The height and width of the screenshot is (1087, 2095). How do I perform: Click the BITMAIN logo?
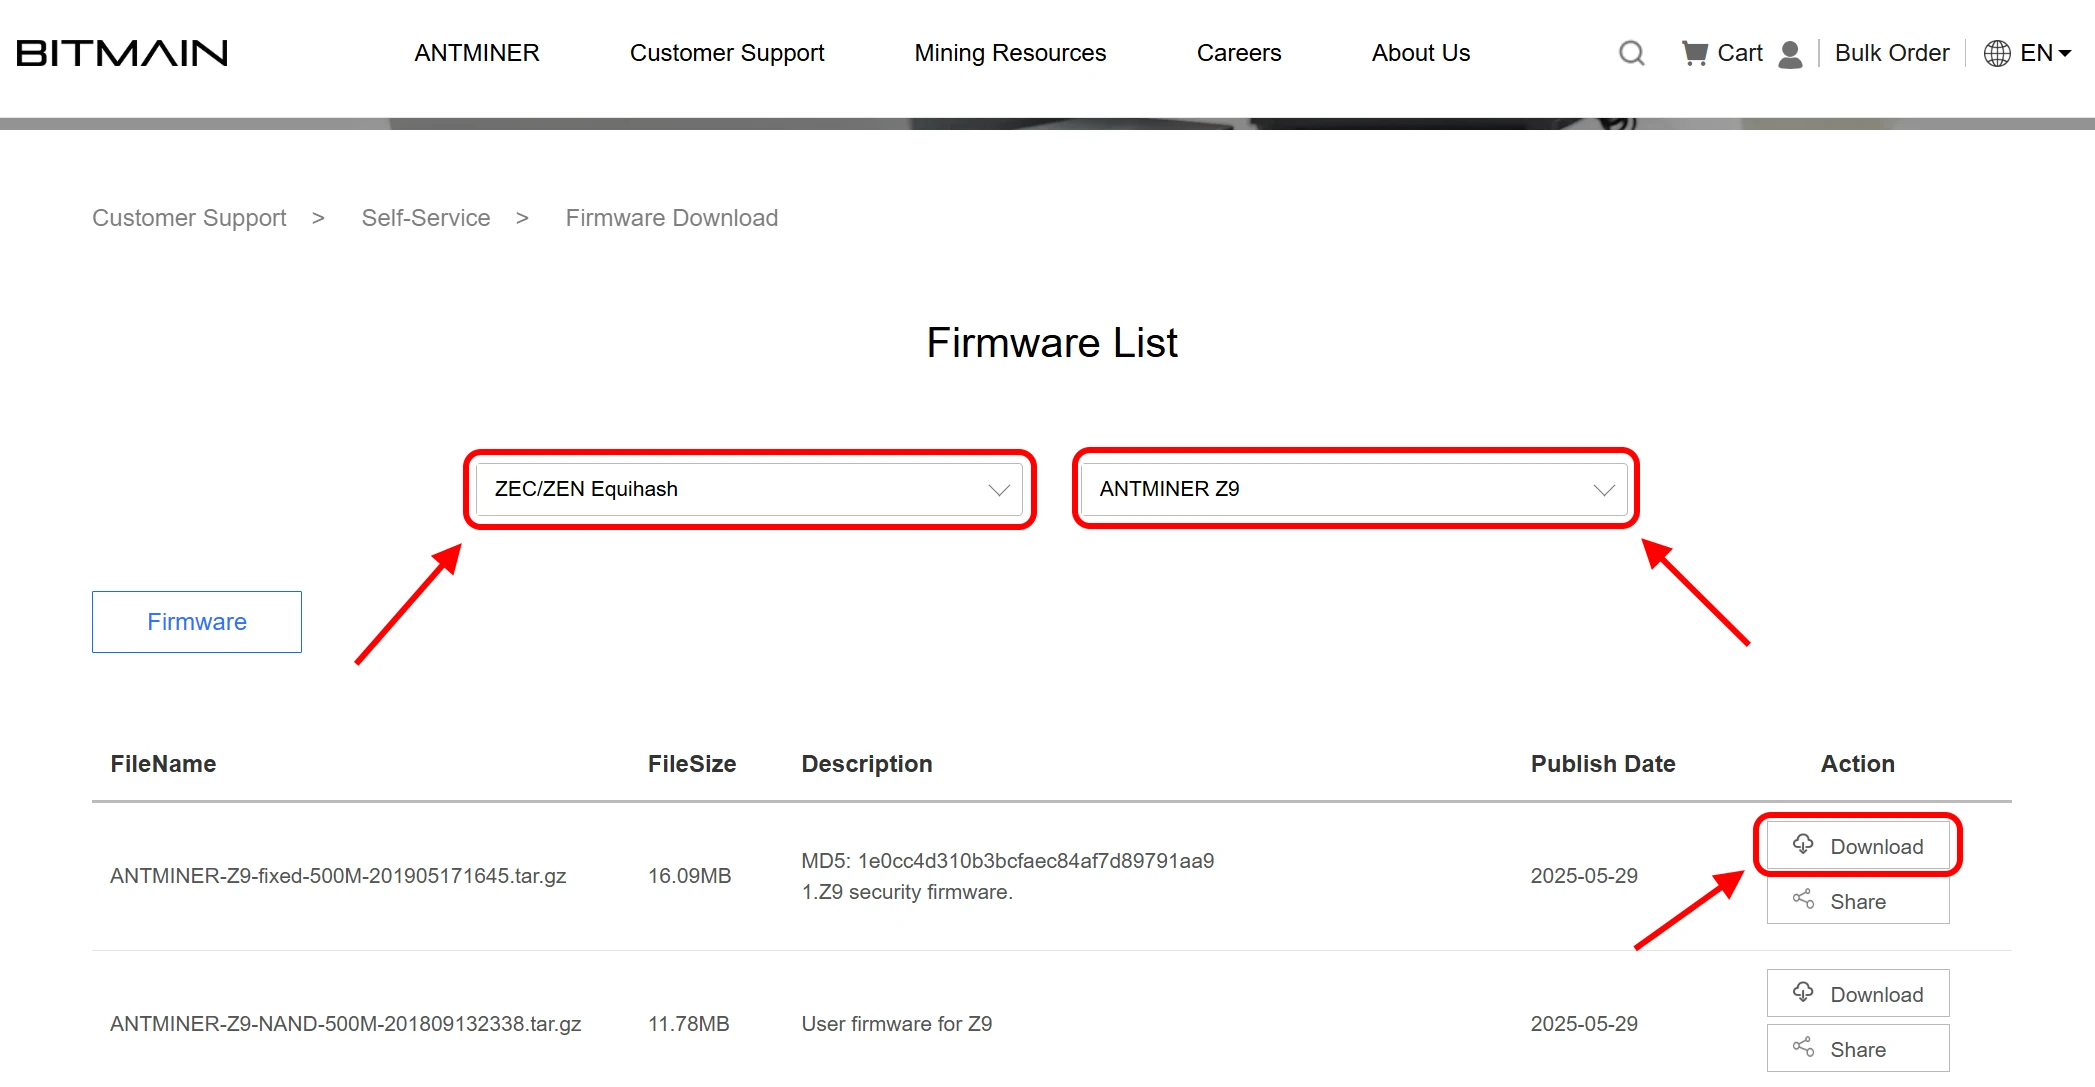click(x=122, y=53)
